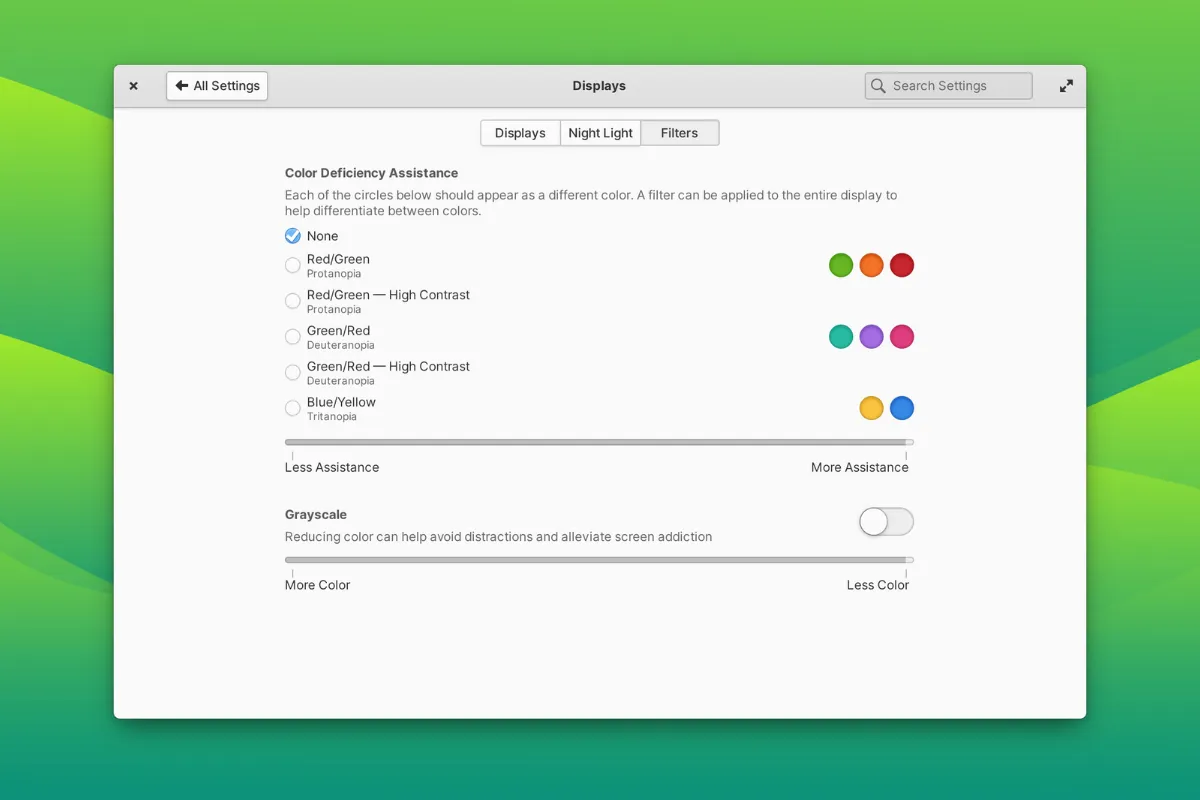Click the purple Deuteranopia test circle
The height and width of the screenshot is (800, 1200).
pyautogui.click(x=871, y=337)
